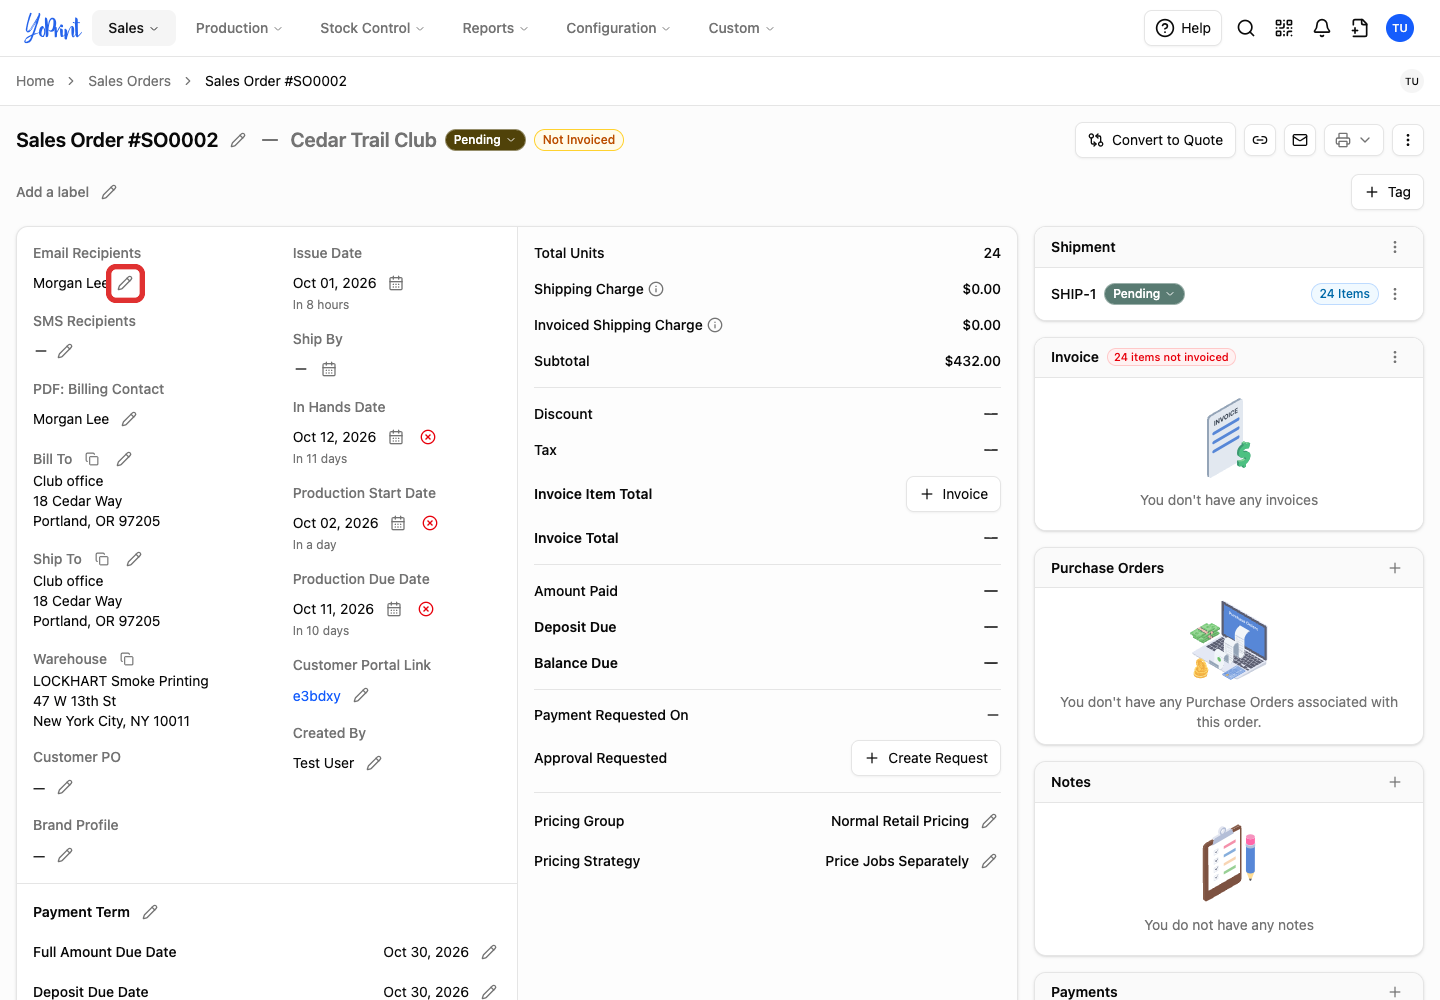This screenshot has width=1440, height=1000.
Task: View notifications bell icon
Action: click(1322, 28)
